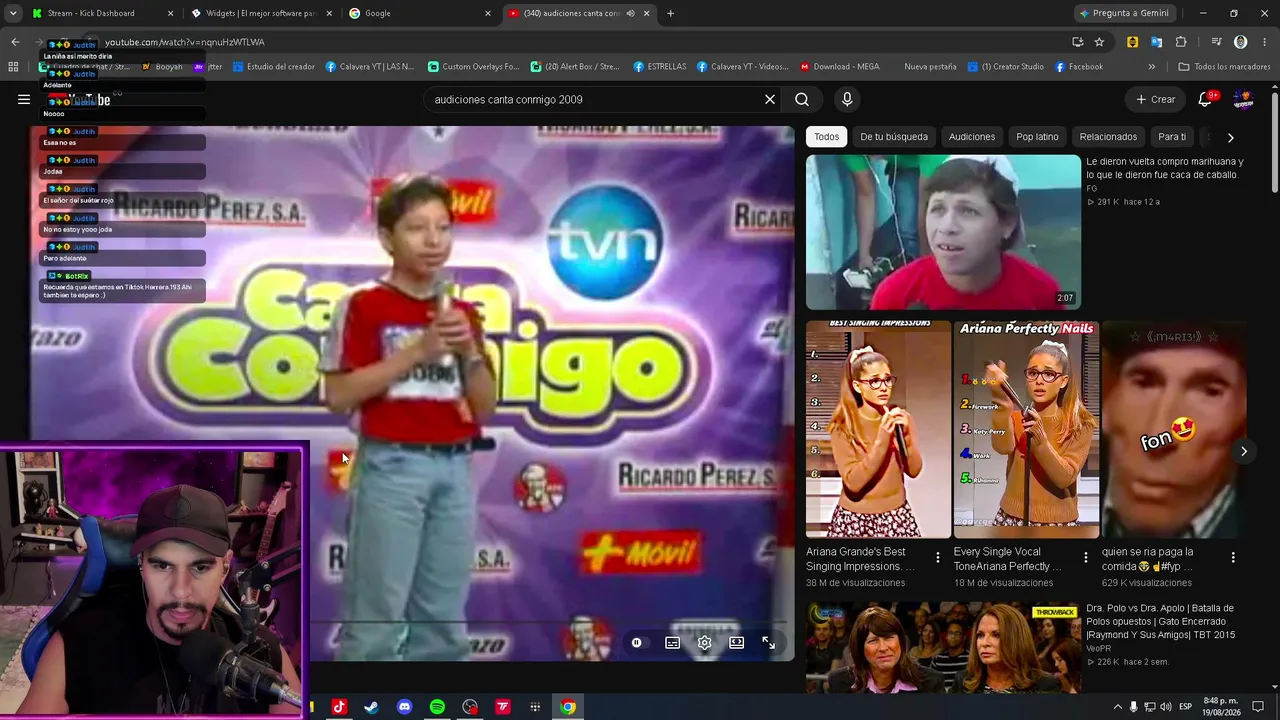The height and width of the screenshot is (720, 1280).
Task: Switch player to theater mode
Action: click(737, 643)
